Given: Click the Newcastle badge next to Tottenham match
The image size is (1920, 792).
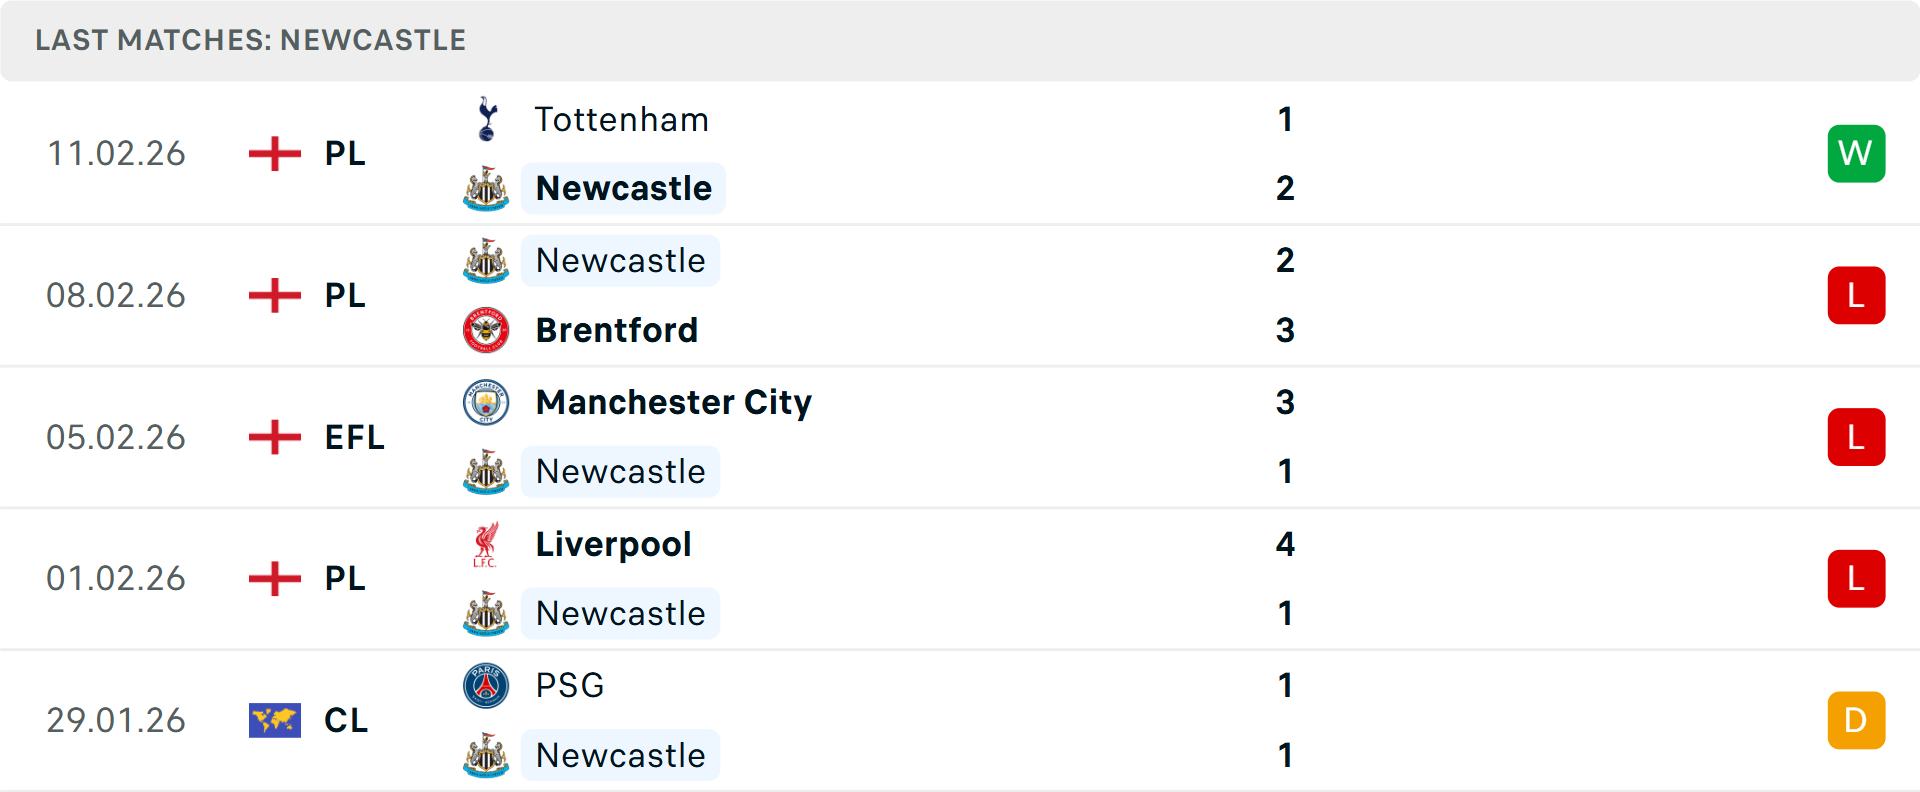Looking at the screenshot, I should click(486, 188).
